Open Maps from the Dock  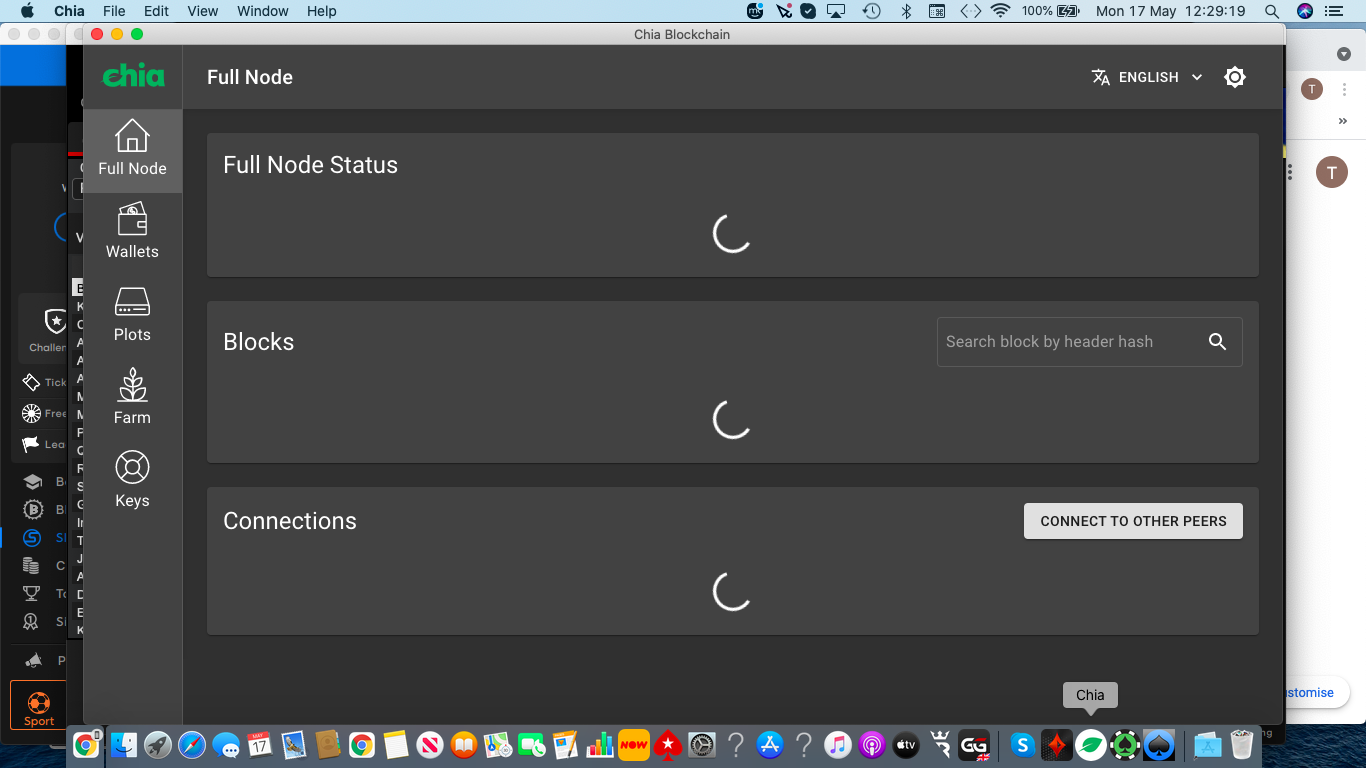pos(498,745)
